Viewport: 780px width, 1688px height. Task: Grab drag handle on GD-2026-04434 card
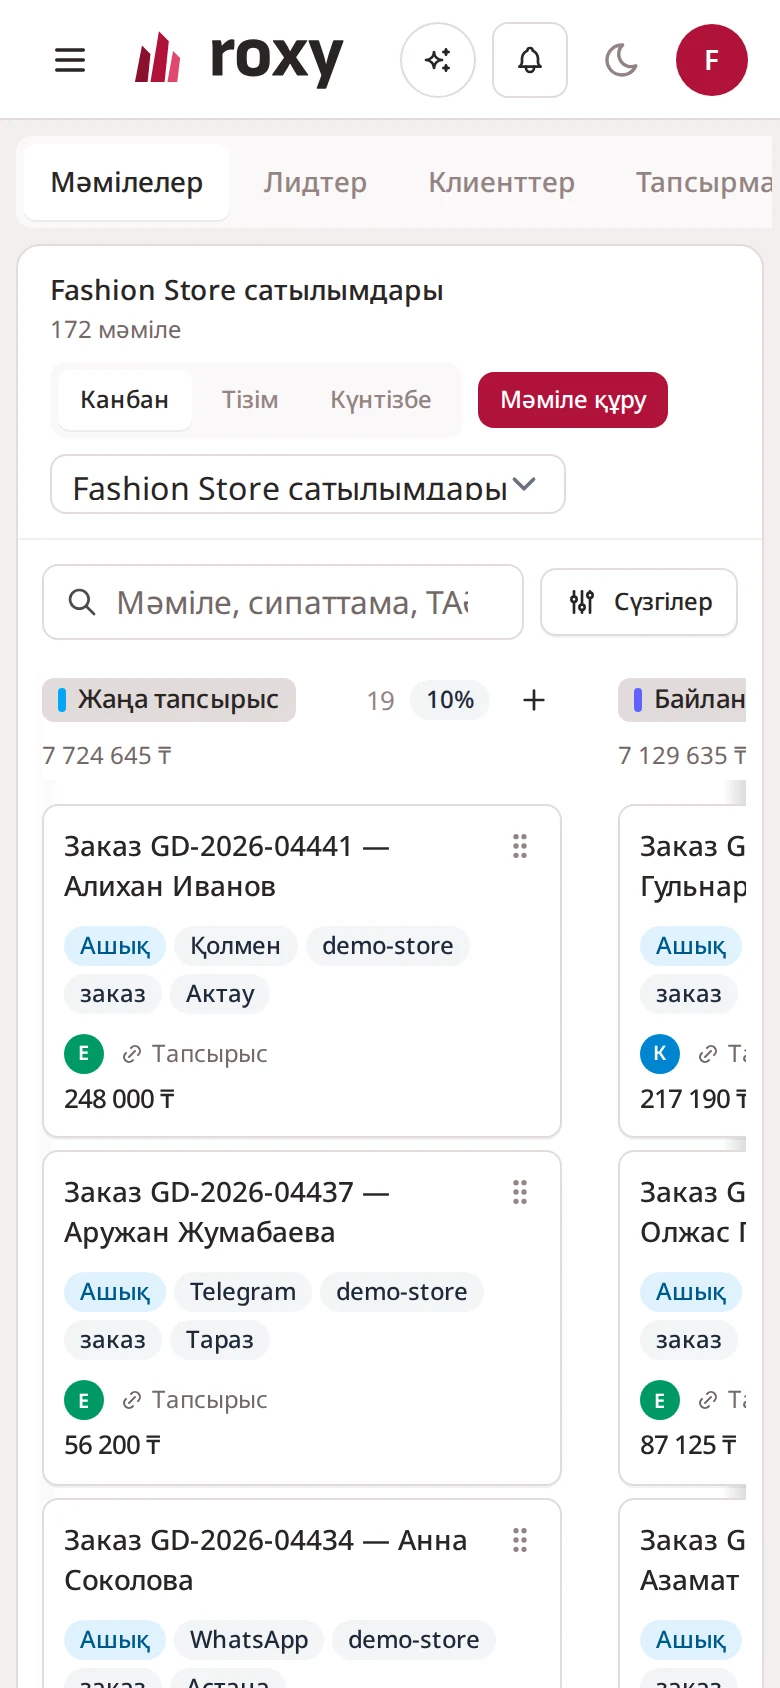tap(520, 1540)
